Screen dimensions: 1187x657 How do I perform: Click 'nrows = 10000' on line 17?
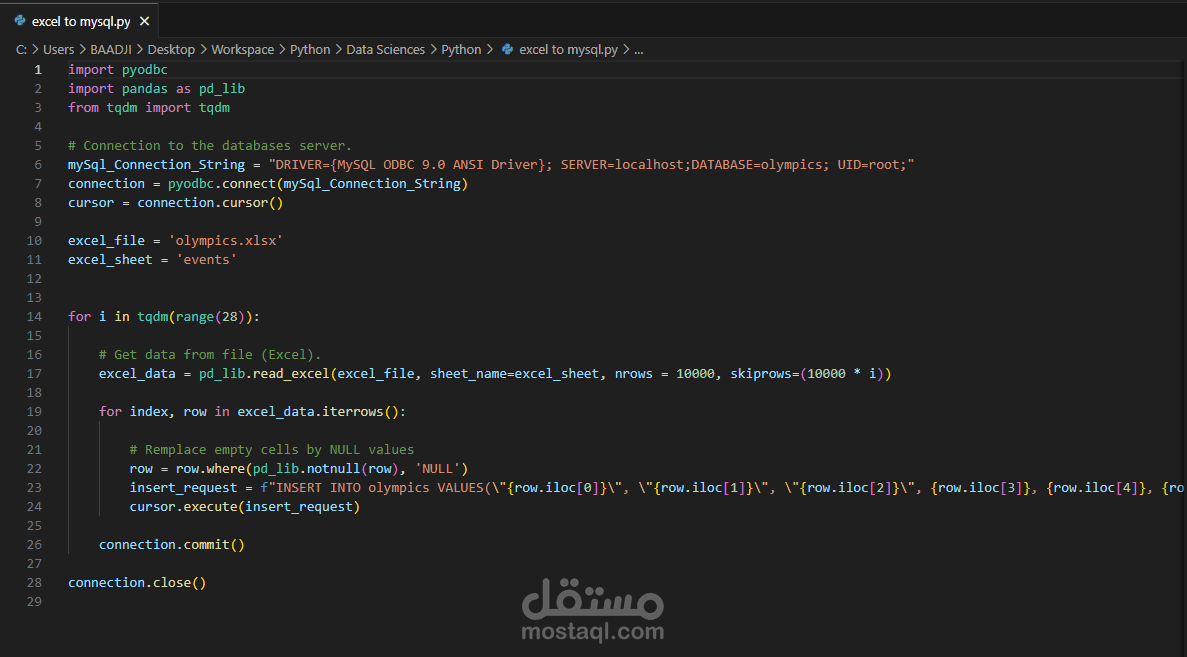point(665,373)
